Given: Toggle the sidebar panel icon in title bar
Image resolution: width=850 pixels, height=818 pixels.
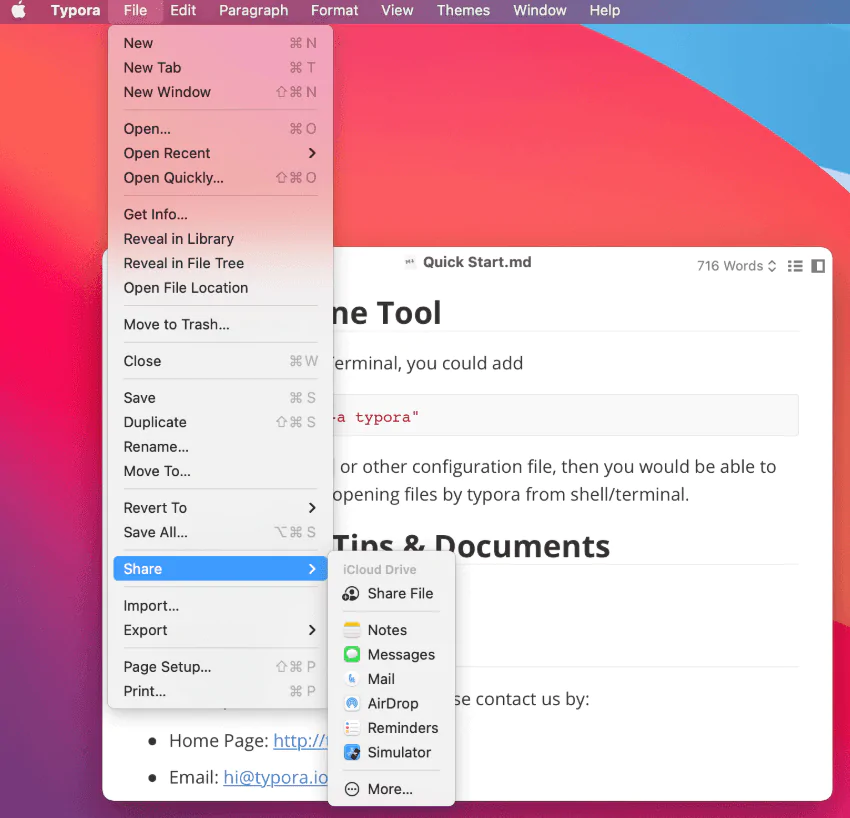Looking at the screenshot, I should tap(818, 266).
